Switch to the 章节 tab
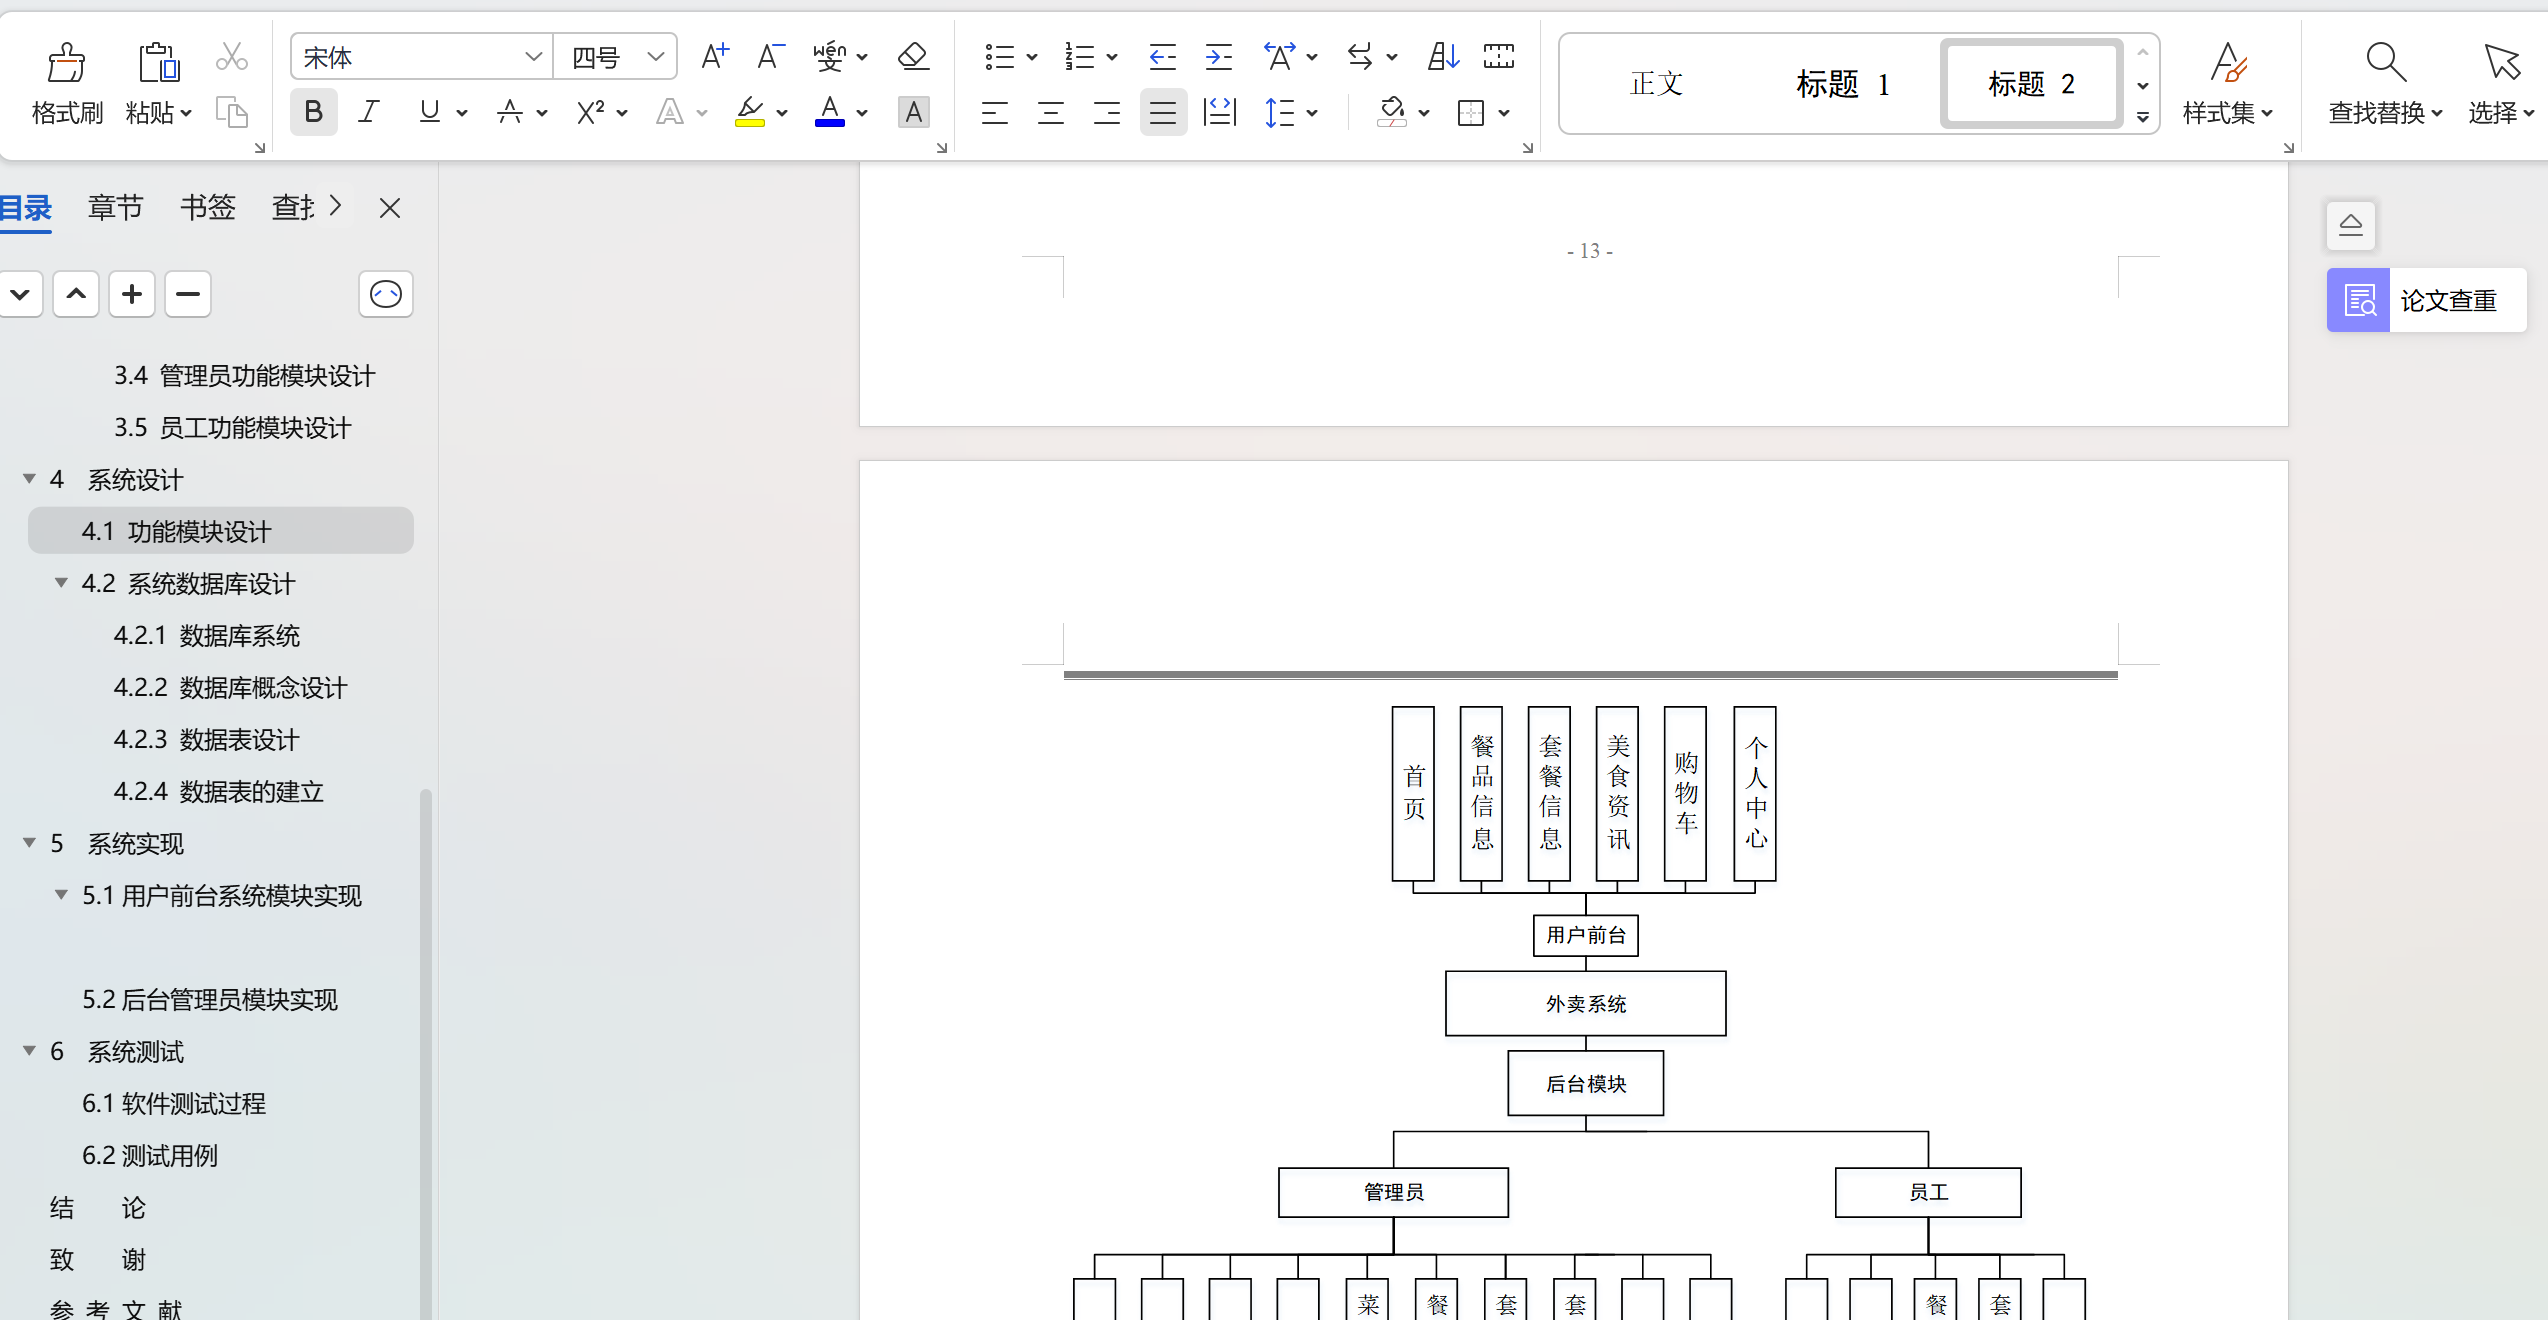This screenshot has height=1320, width=2548. click(116, 208)
